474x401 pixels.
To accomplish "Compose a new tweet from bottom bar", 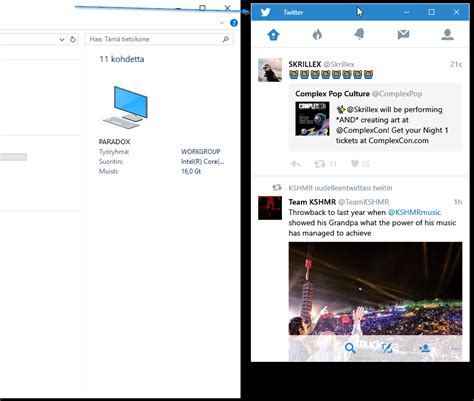I will (x=387, y=348).
